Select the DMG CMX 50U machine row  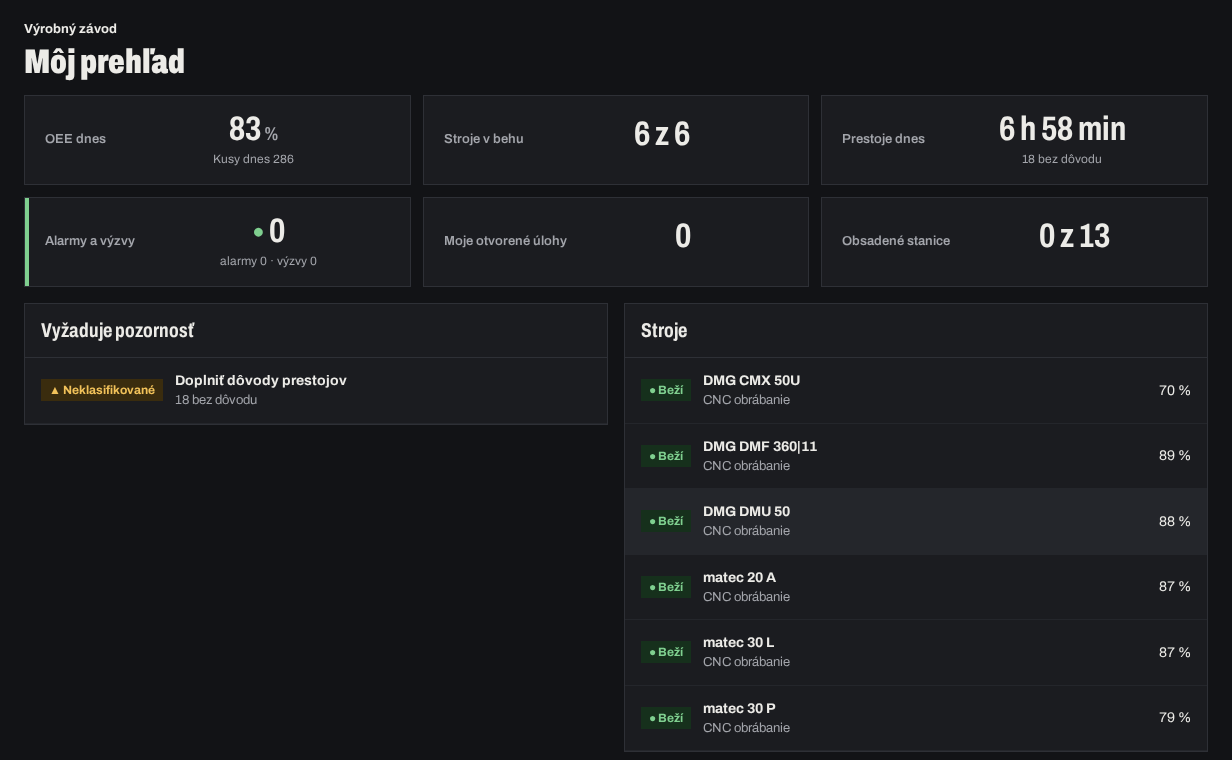[x=916, y=390]
